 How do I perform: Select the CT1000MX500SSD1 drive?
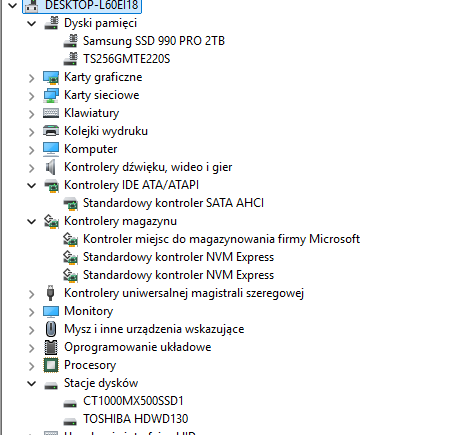coord(133,401)
